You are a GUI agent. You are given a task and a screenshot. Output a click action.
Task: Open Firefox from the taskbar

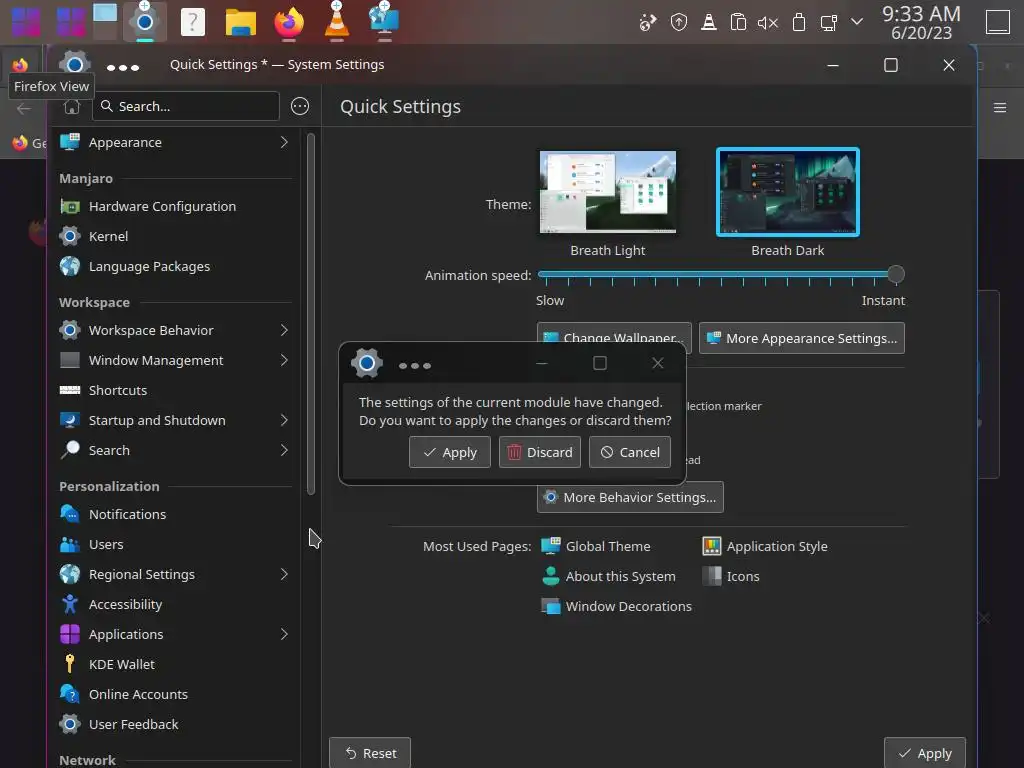pos(289,22)
